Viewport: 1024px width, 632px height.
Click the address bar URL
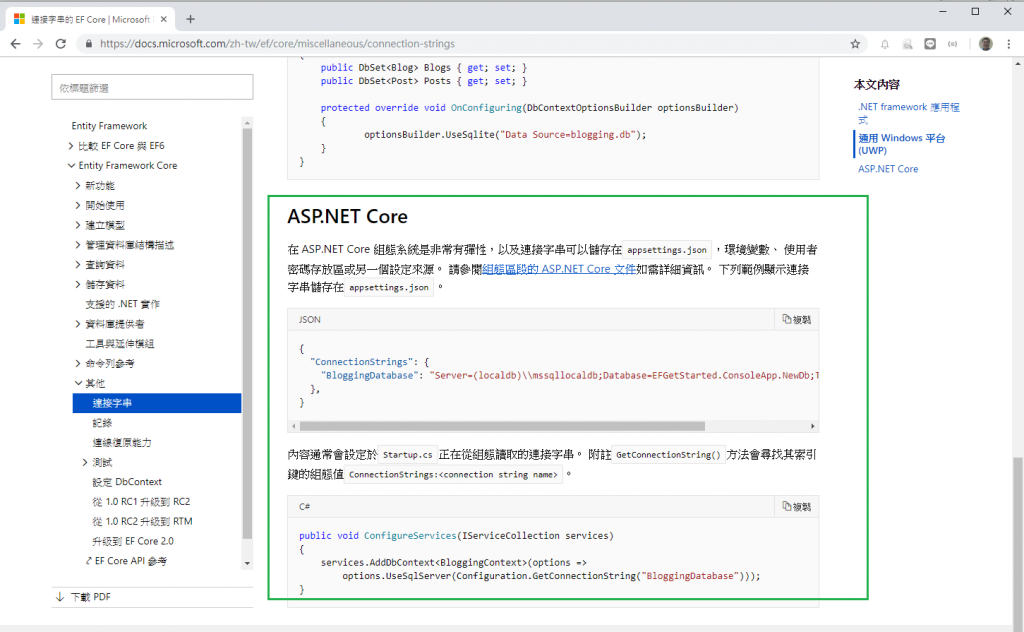[x=278, y=44]
